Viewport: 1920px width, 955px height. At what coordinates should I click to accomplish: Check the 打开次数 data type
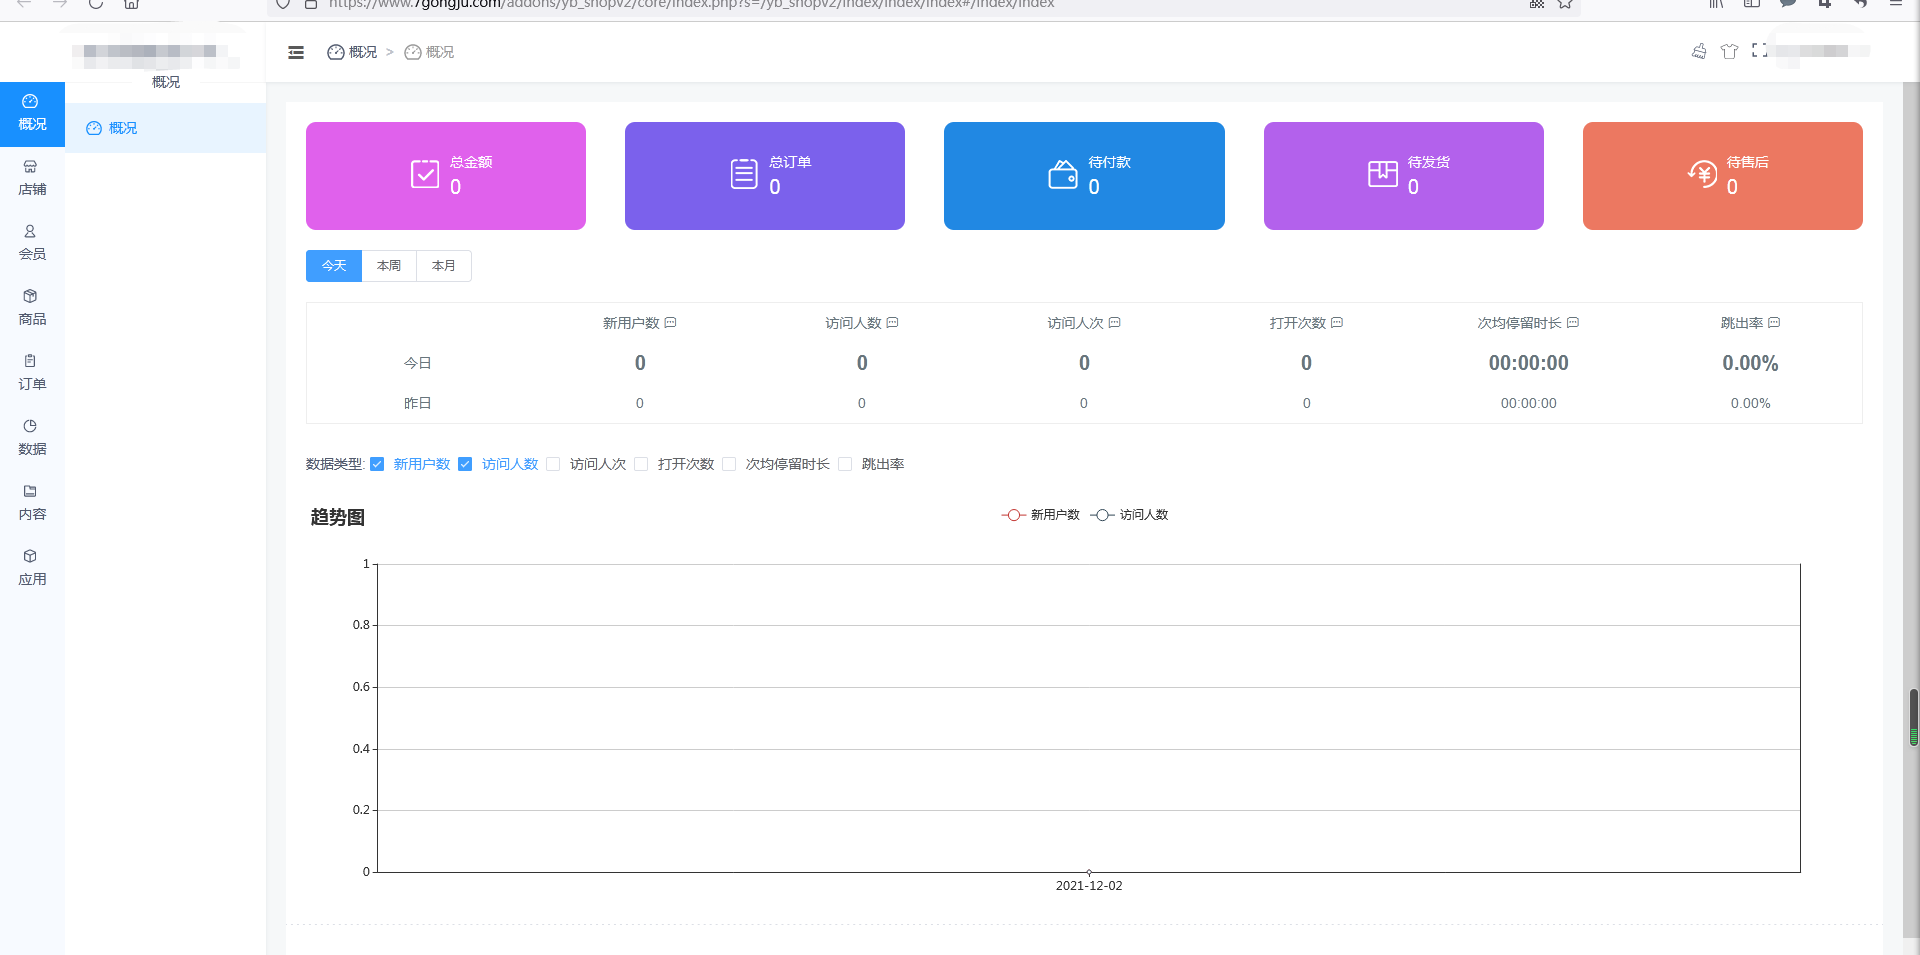click(x=641, y=464)
